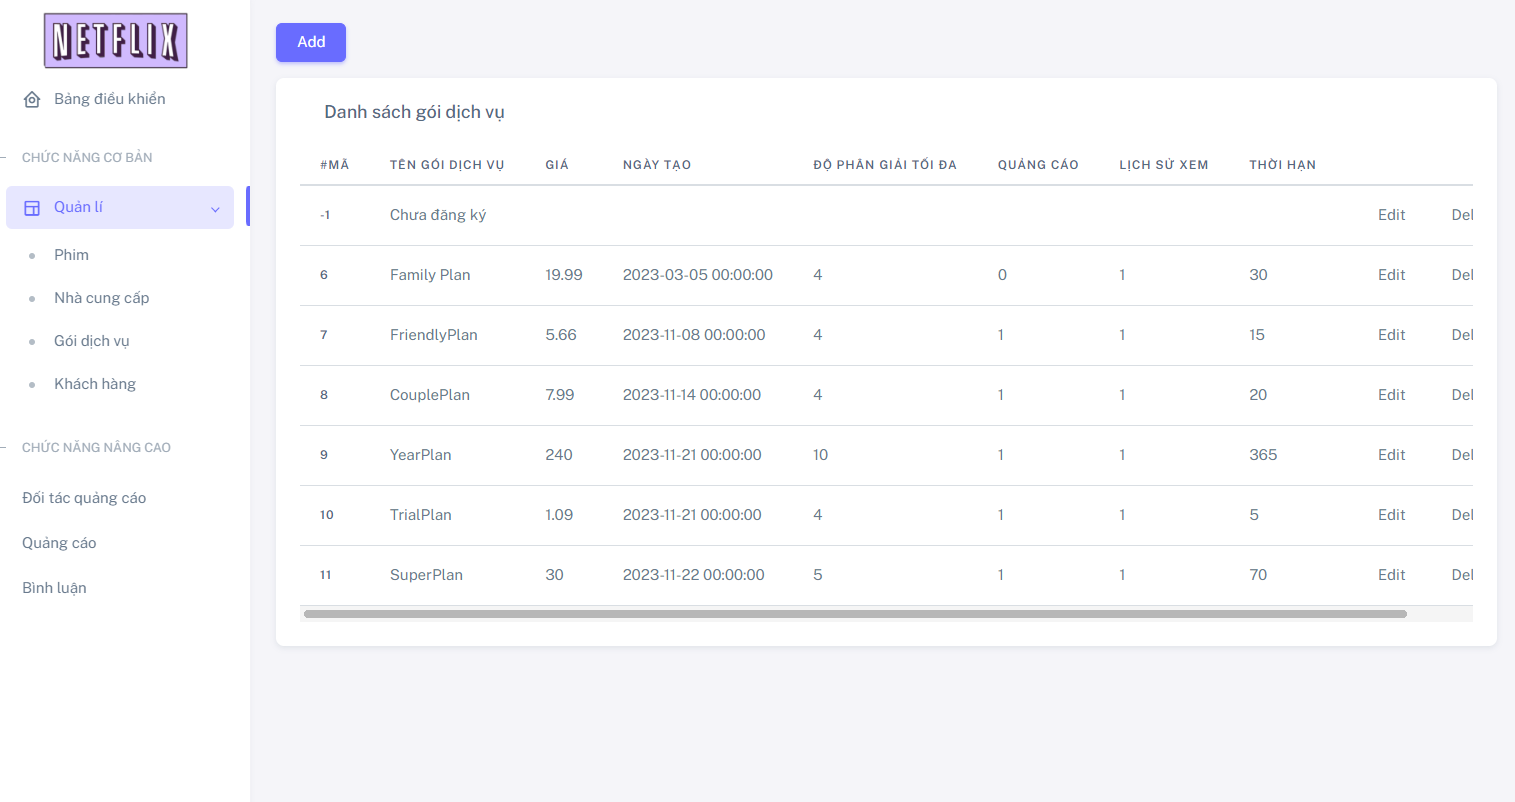This screenshot has width=1515, height=802.
Task: Click the date 2023-11-14 00:00:00
Action: (692, 395)
